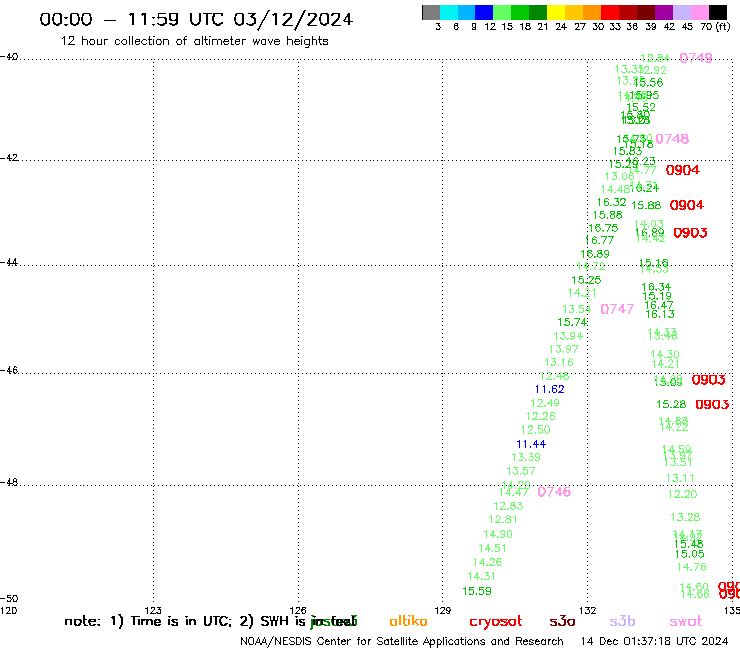The height and width of the screenshot is (650, 740).
Task: Click the 'cryosat' satellite legend label
Action: point(496,622)
